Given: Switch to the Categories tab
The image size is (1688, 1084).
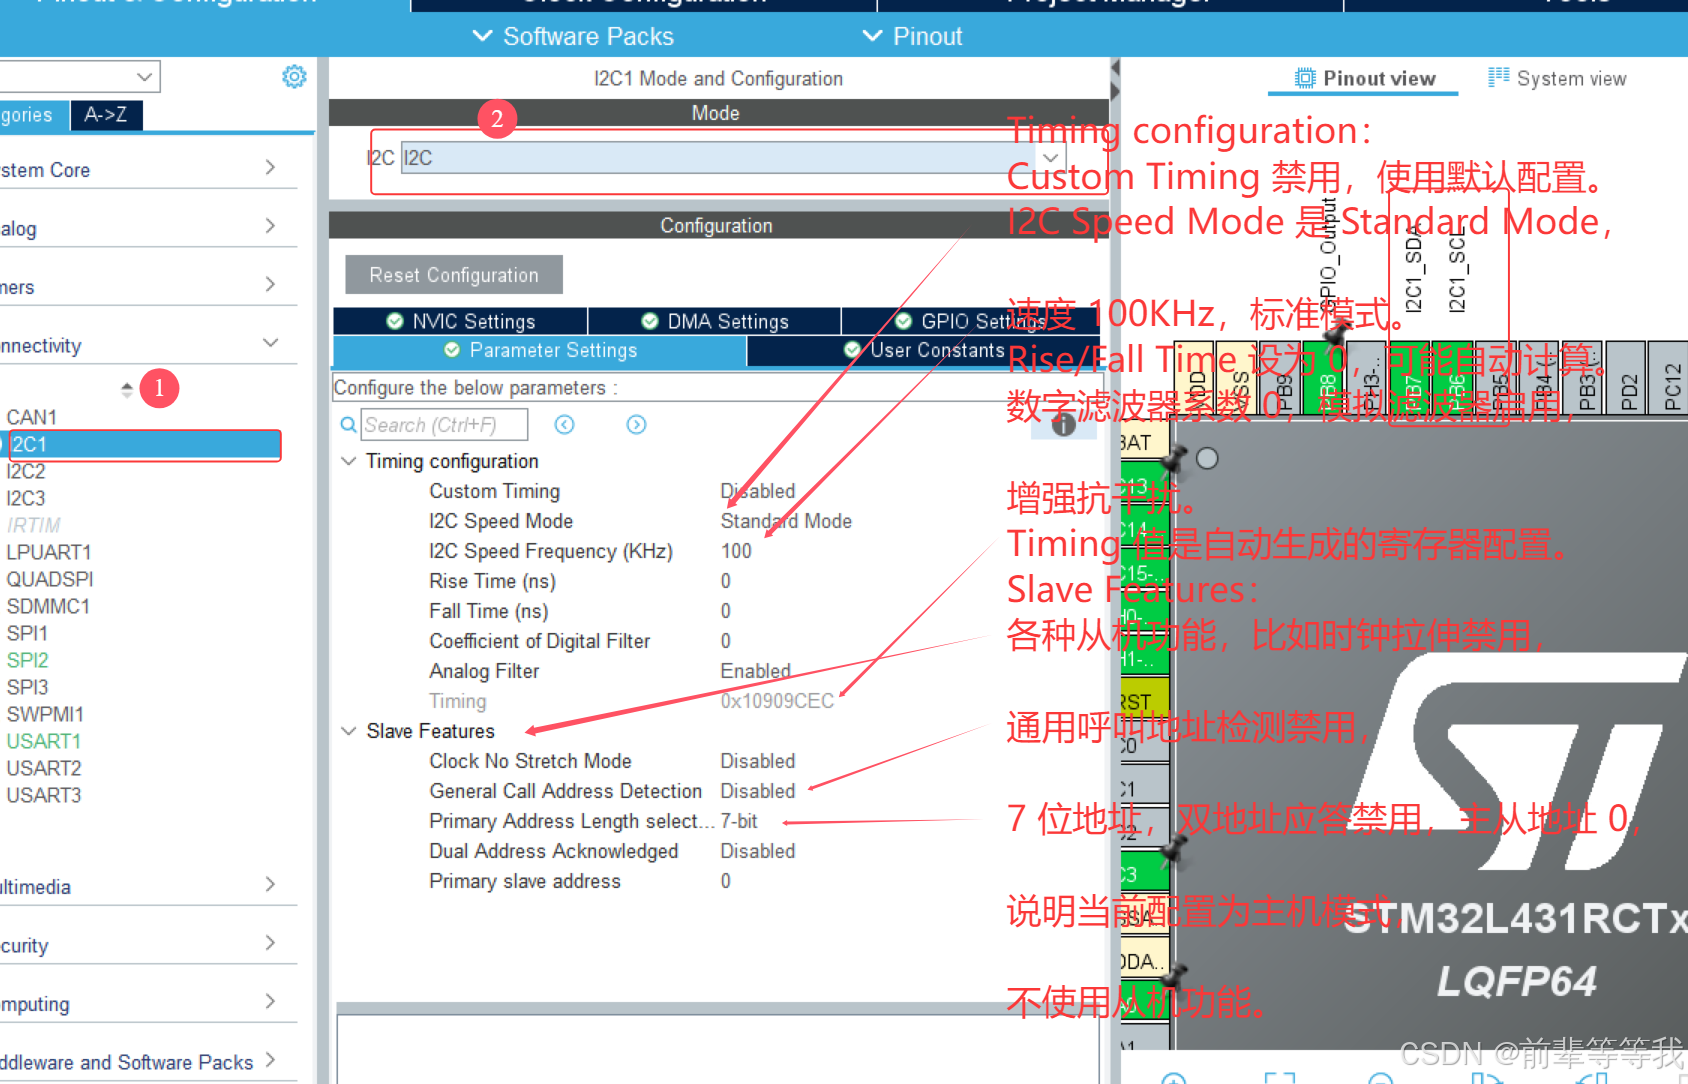Looking at the screenshot, I should click(x=34, y=115).
